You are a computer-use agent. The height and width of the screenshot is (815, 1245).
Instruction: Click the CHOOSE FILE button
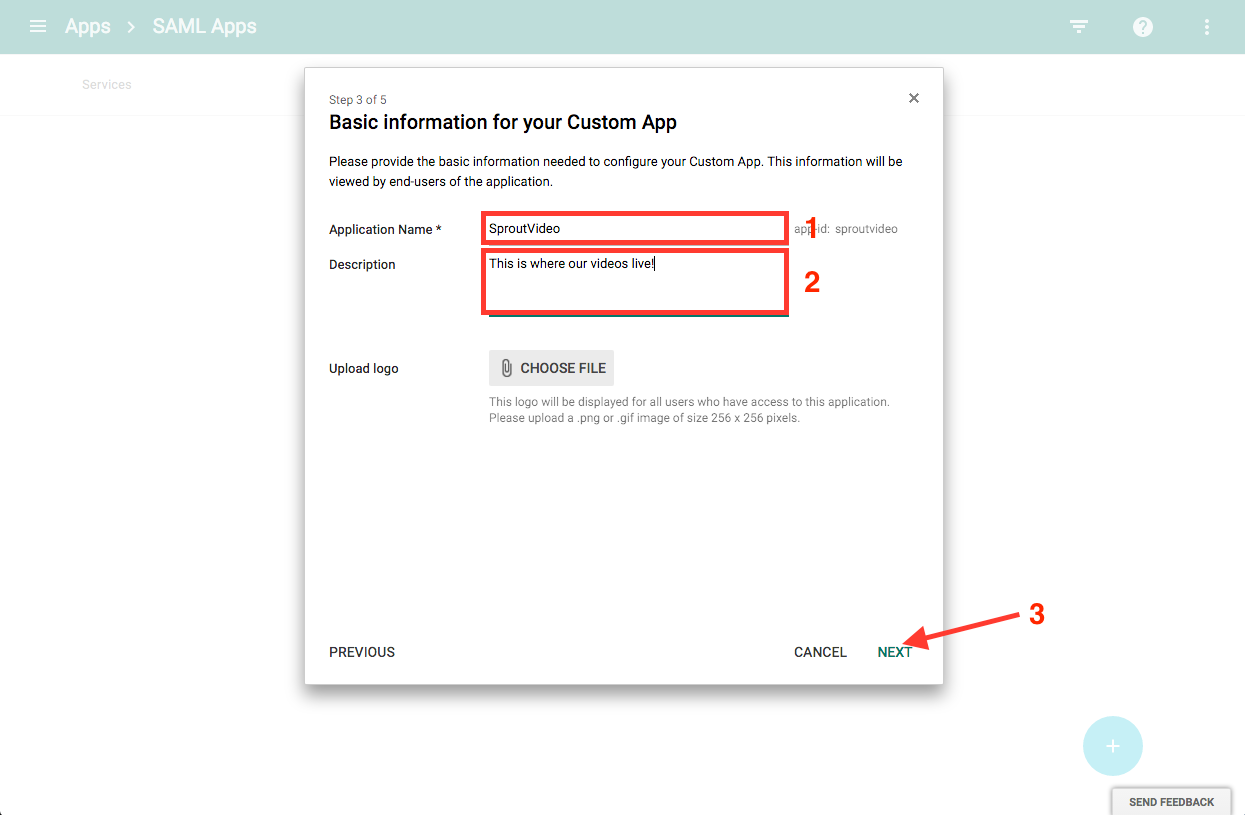(551, 368)
